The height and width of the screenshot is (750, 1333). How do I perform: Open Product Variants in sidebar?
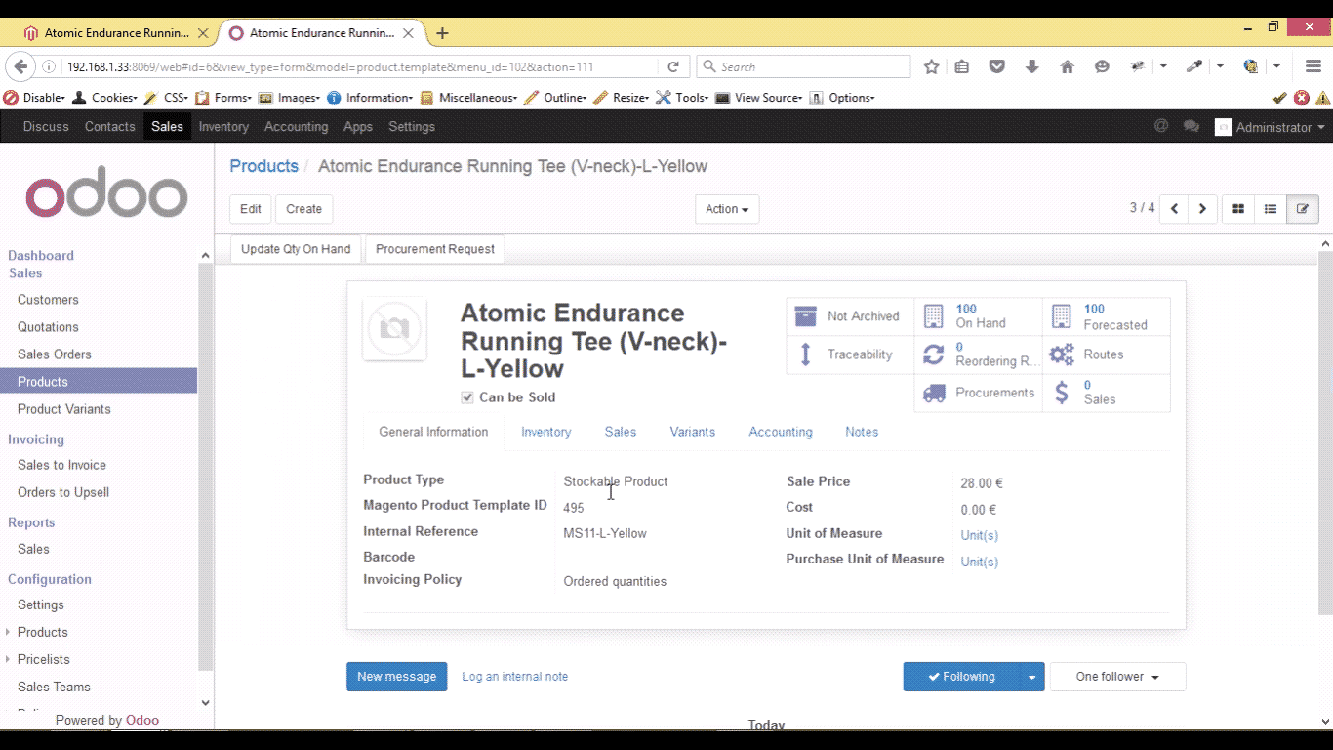pos(64,409)
